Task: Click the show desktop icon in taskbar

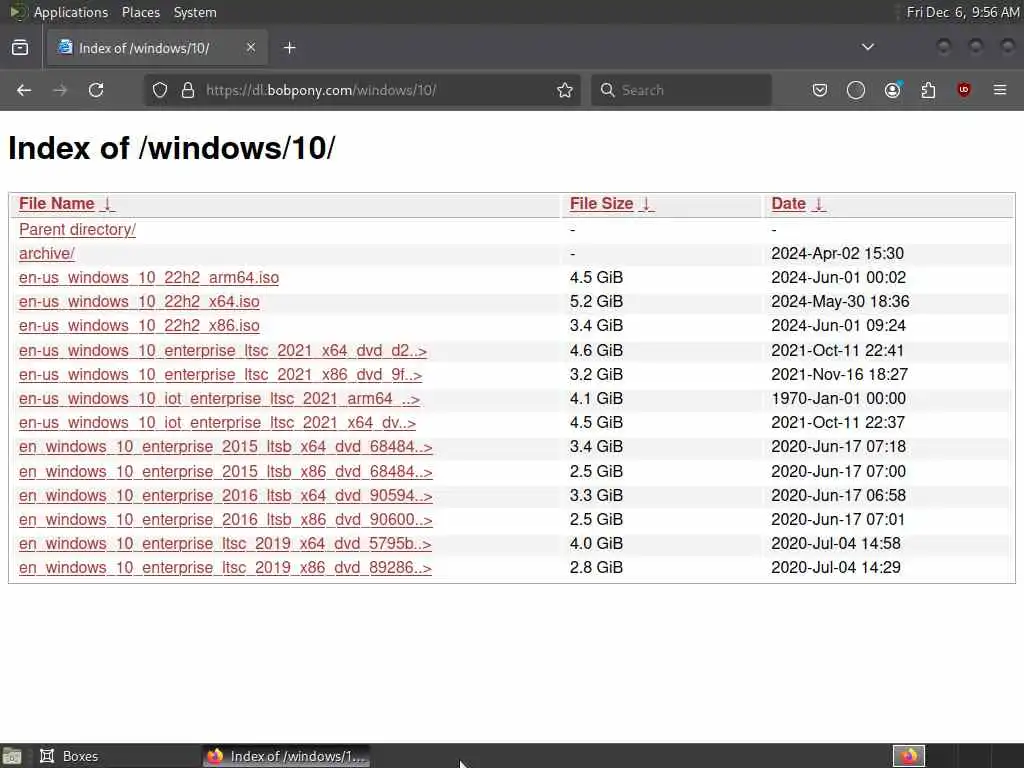Action: [12, 757]
